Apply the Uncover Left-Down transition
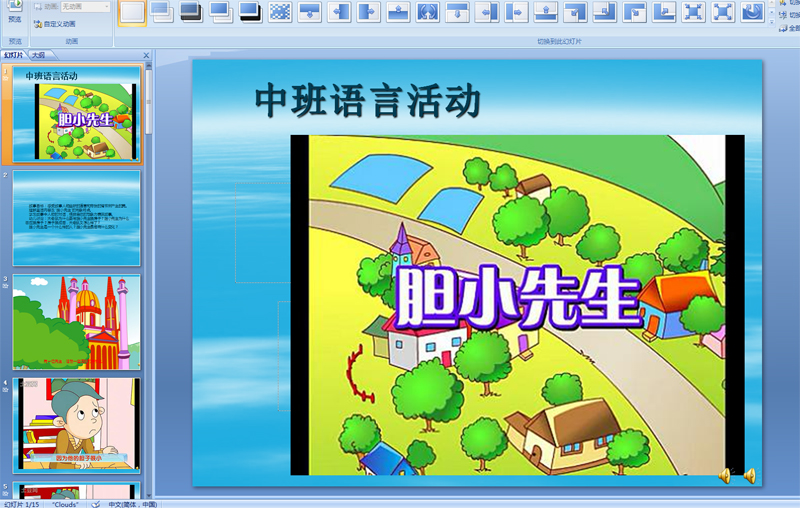This screenshot has height=508, width=800. [x=576, y=12]
